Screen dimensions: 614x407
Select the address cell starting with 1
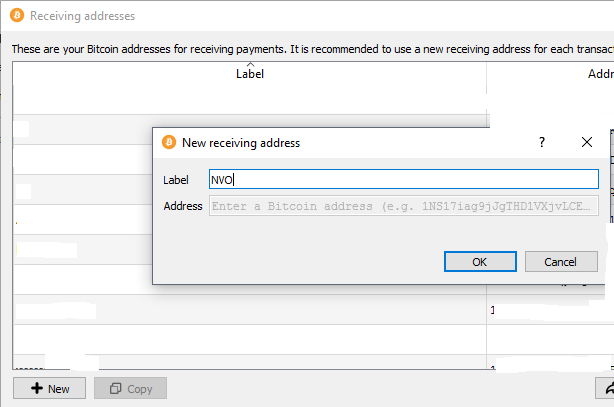[550, 310]
